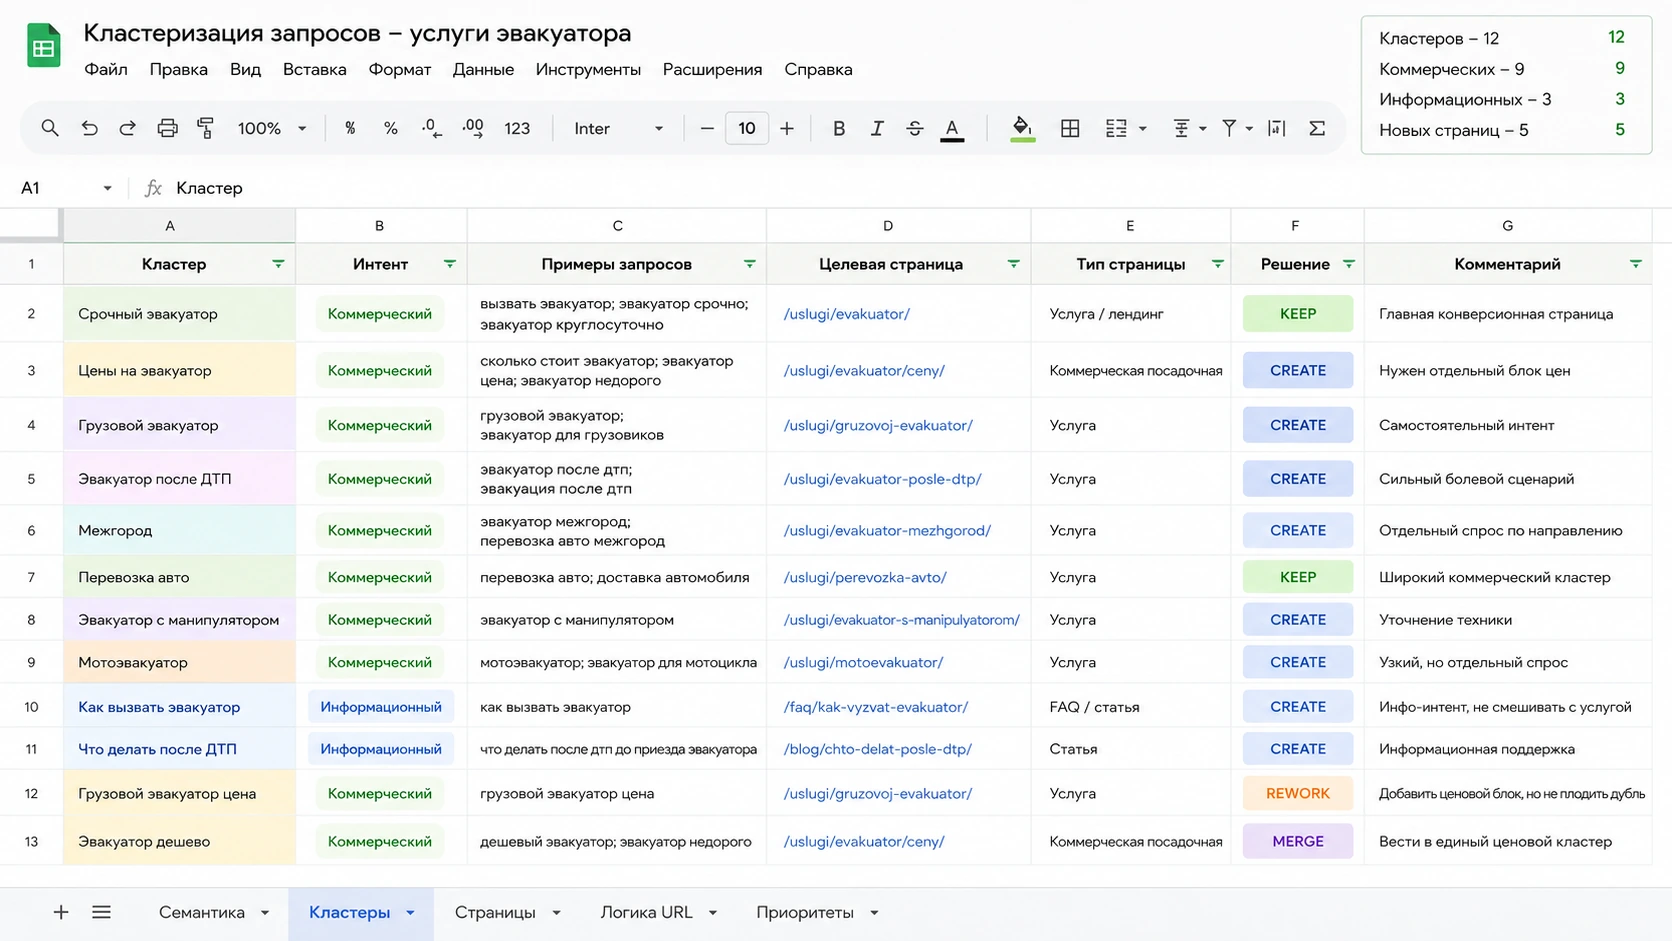Screen dimensions: 1672x941
Task: Open the fill color picker
Action: click(1022, 128)
